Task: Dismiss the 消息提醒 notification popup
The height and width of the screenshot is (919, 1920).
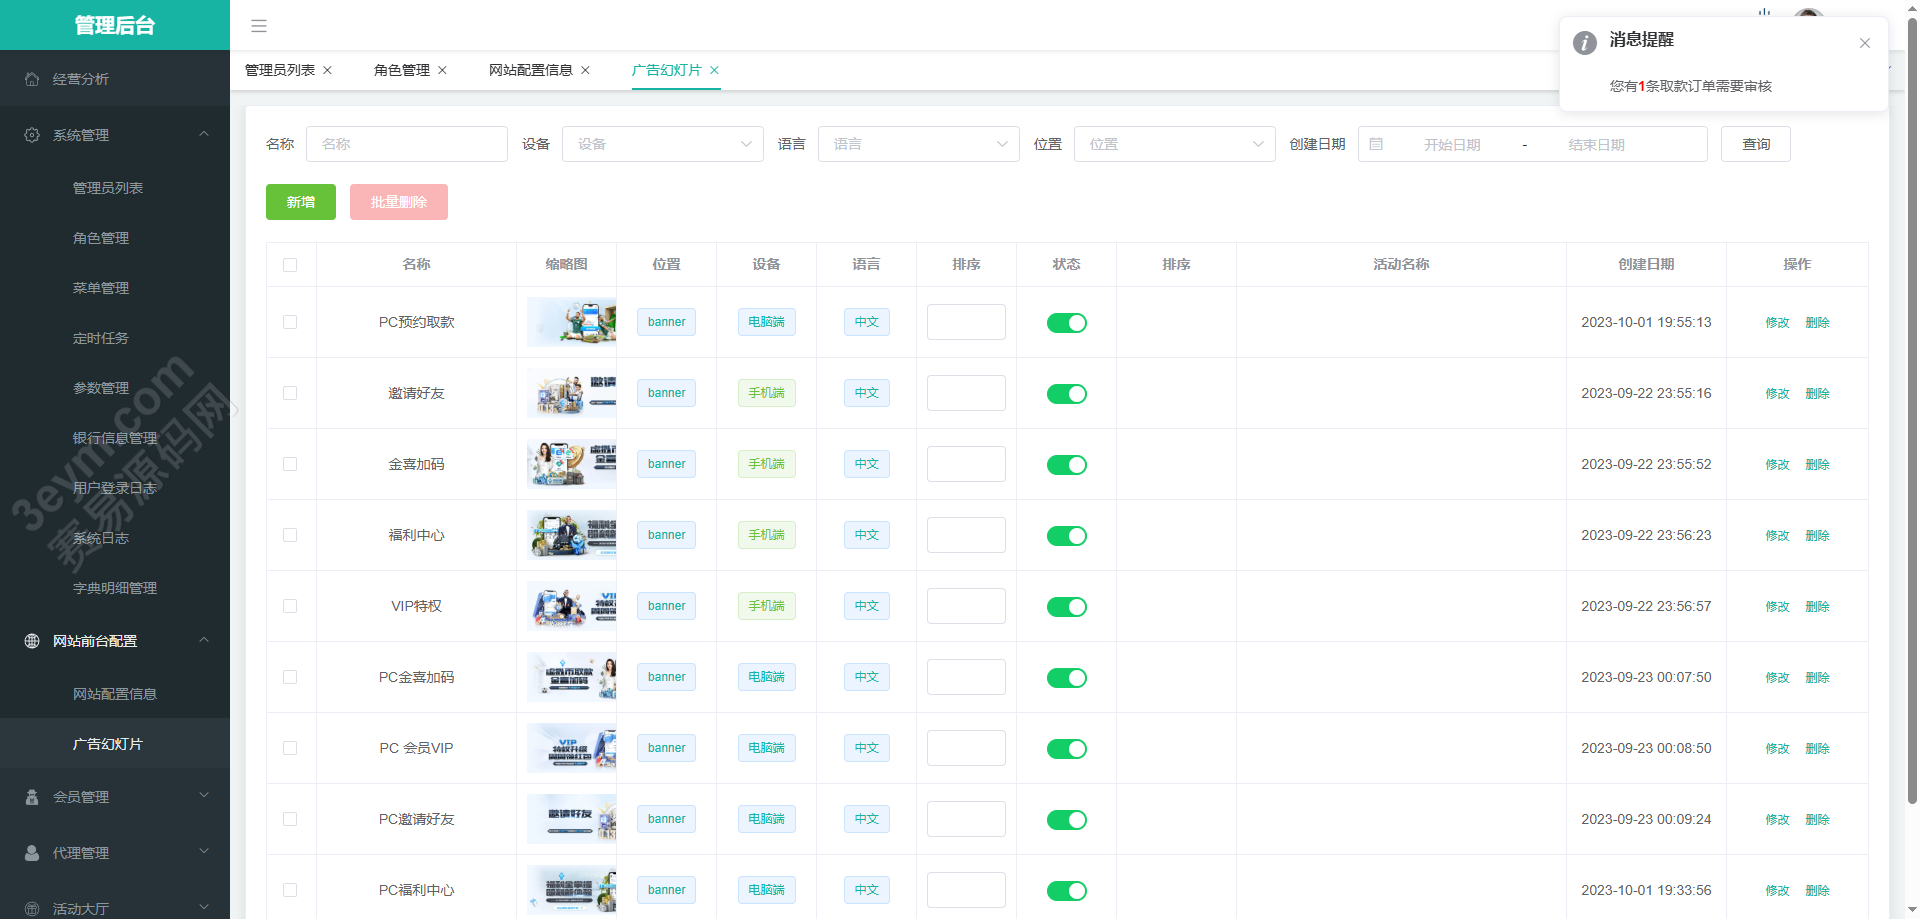Action: (1864, 43)
